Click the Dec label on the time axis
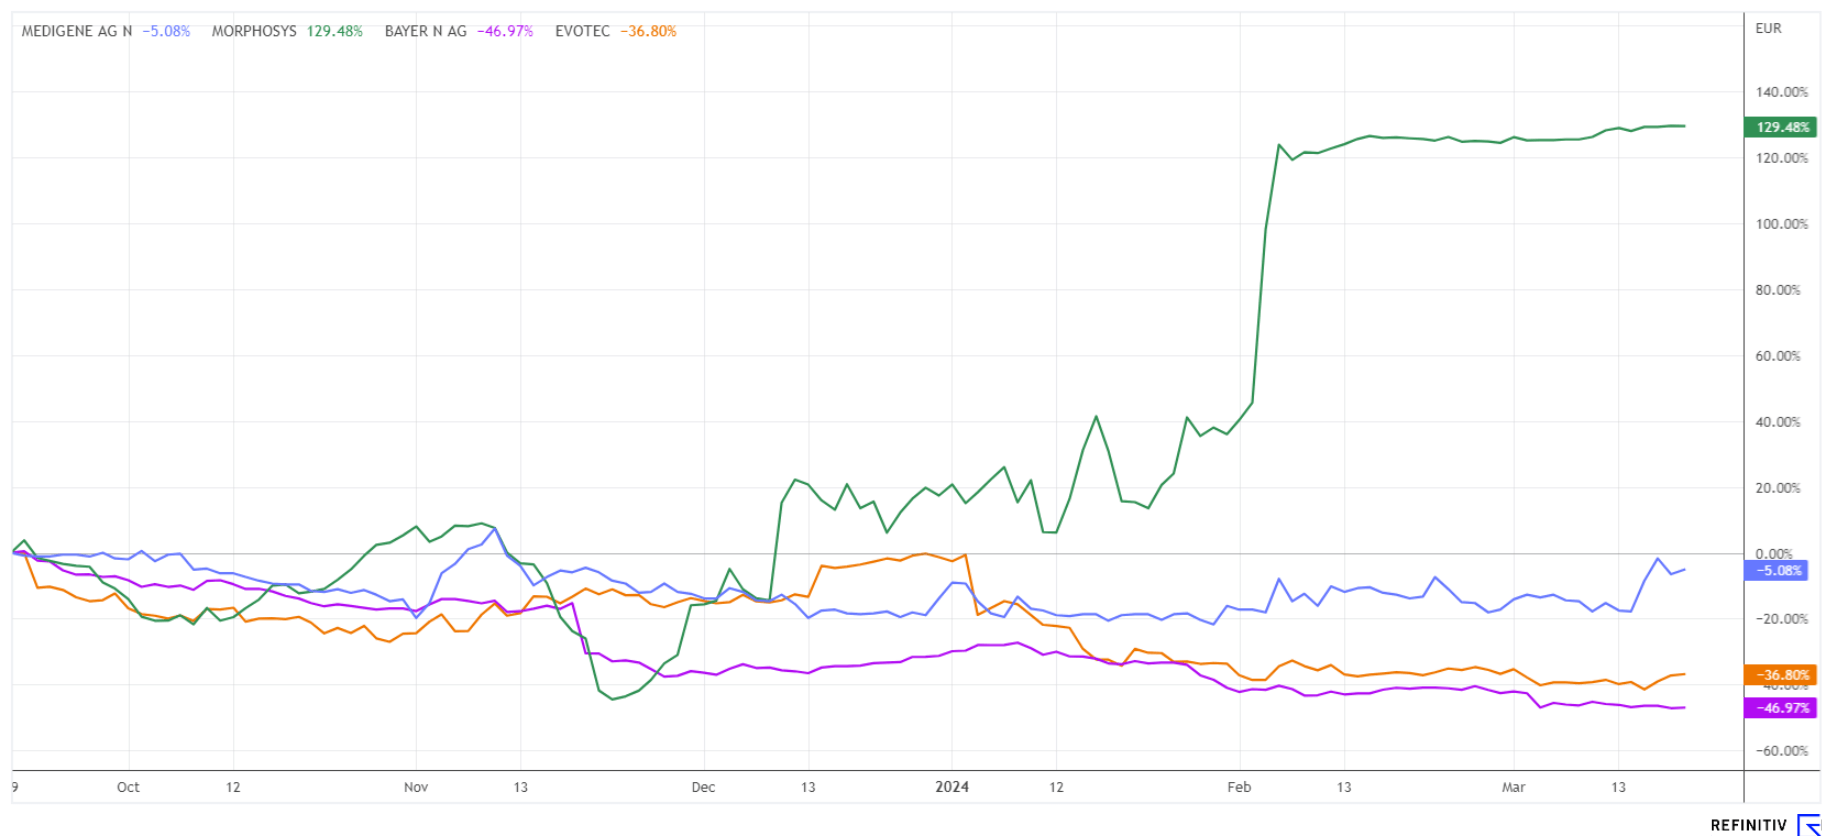This screenshot has height=836, width=1832. pyautogui.click(x=703, y=787)
